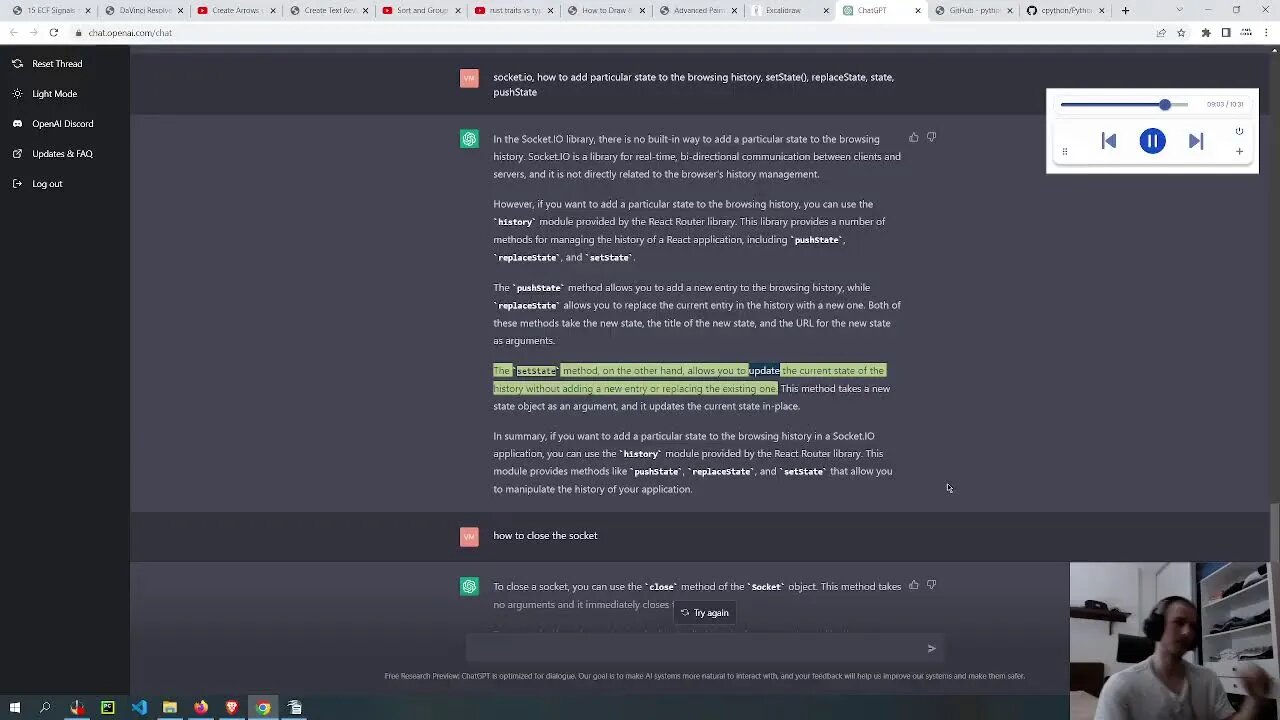Click Log out in the sidebar

tap(47, 184)
